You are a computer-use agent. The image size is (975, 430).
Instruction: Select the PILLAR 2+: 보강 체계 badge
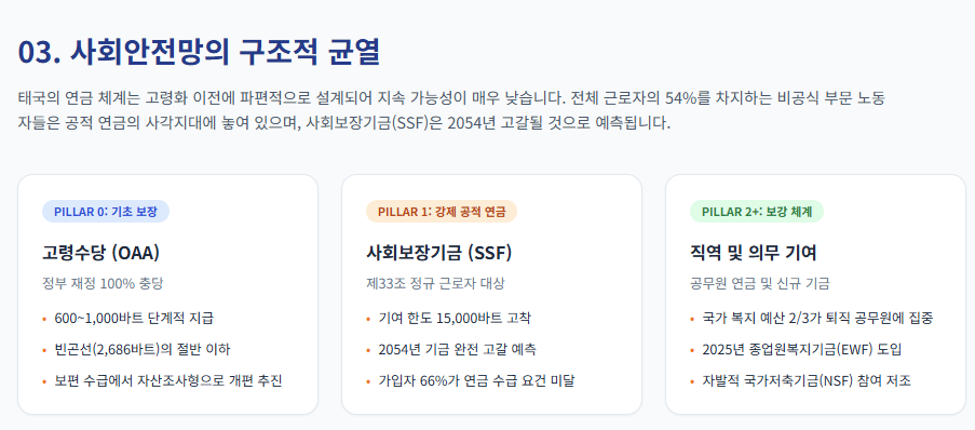[x=757, y=211]
